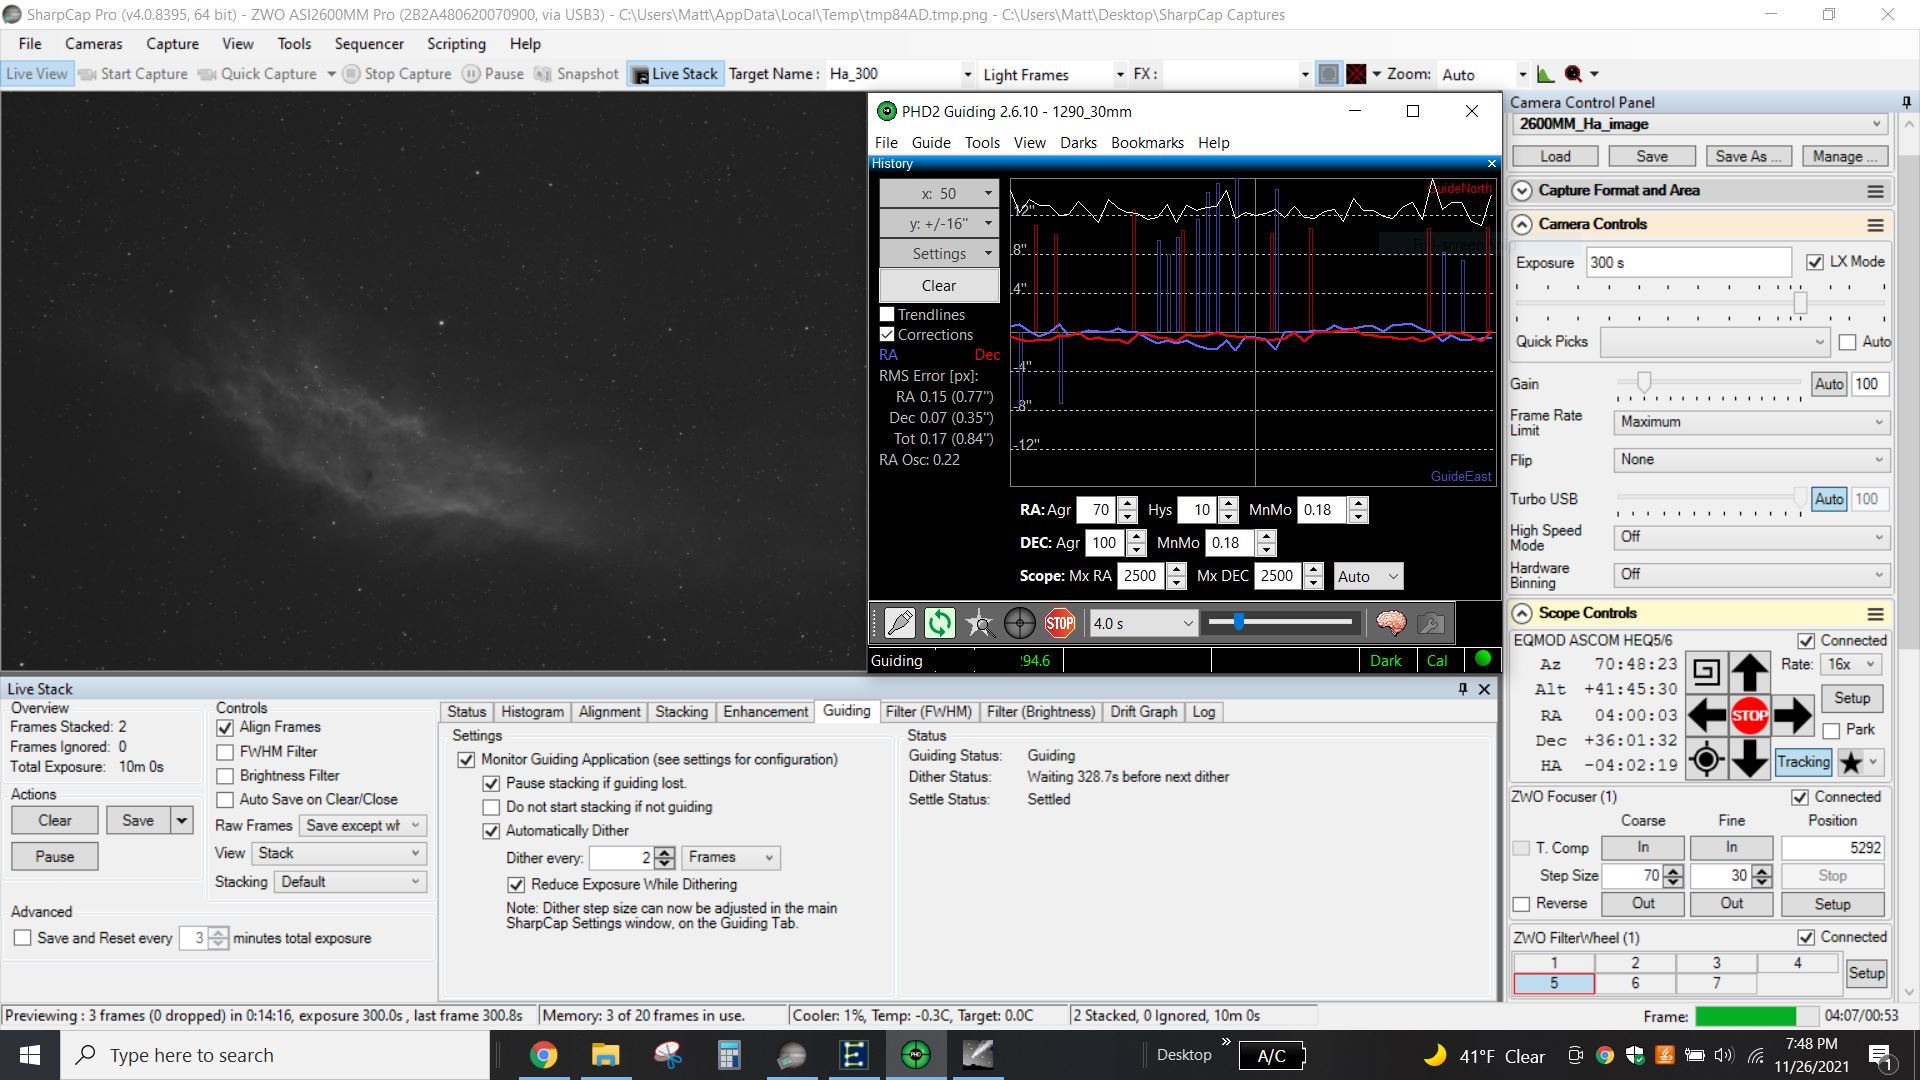Switch to the Drift Graph tab
The image size is (1920, 1080).
[x=1143, y=712]
